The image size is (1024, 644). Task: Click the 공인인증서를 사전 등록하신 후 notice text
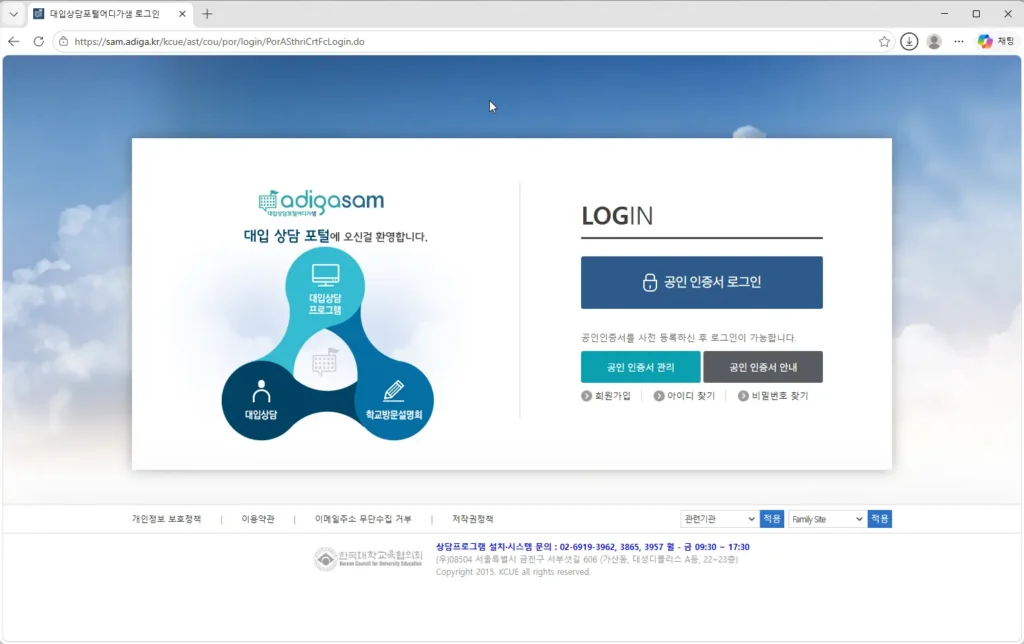[x=688, y=338]
